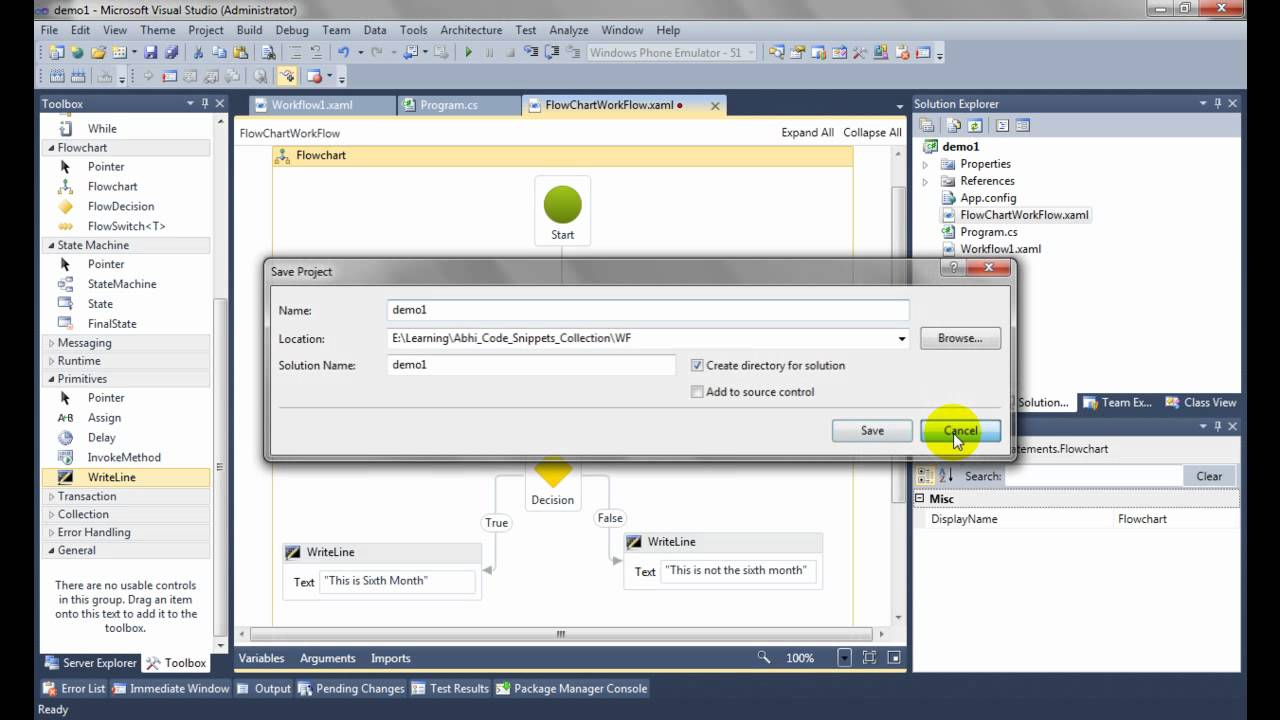Select the Assign primitive in the toolbox

click(104, 417)
